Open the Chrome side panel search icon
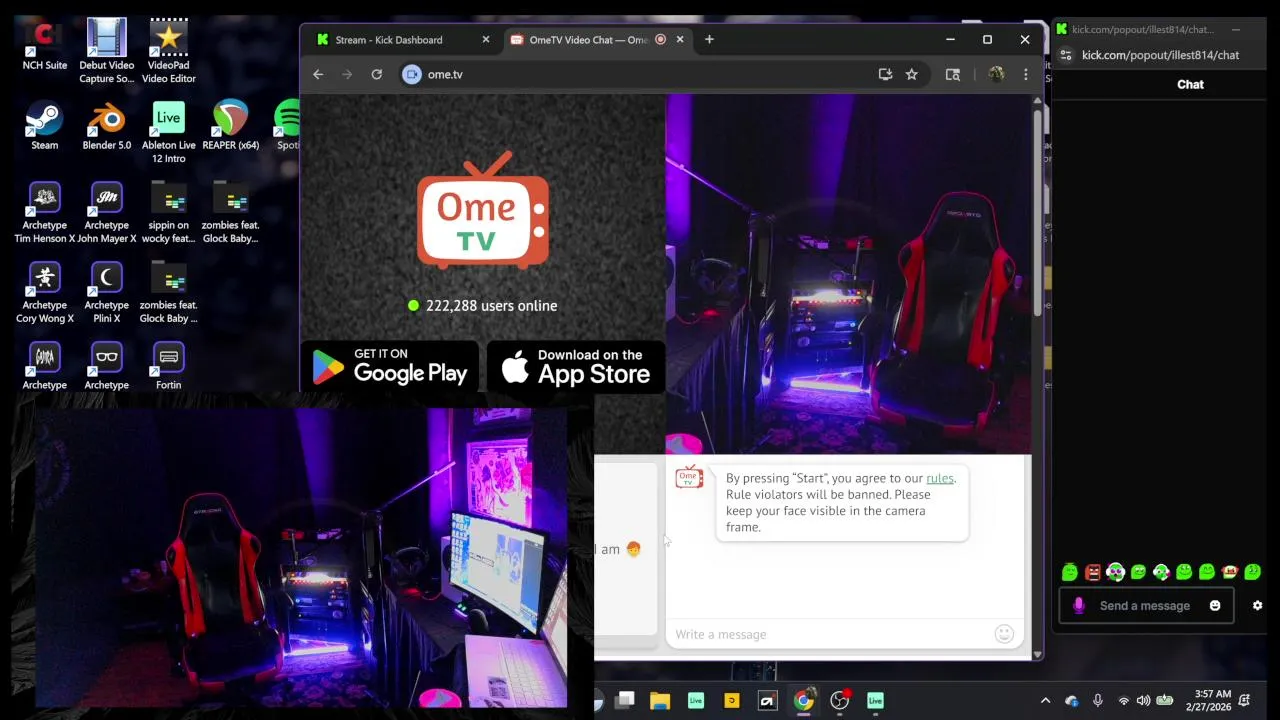 point(953,74)
